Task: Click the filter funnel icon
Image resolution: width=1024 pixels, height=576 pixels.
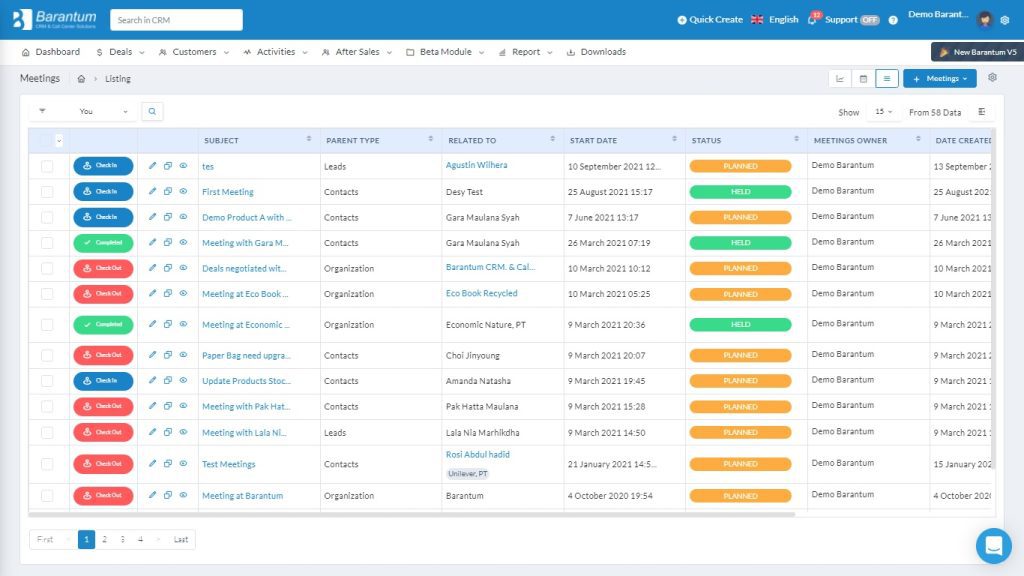Action: [x=42, y=111]
